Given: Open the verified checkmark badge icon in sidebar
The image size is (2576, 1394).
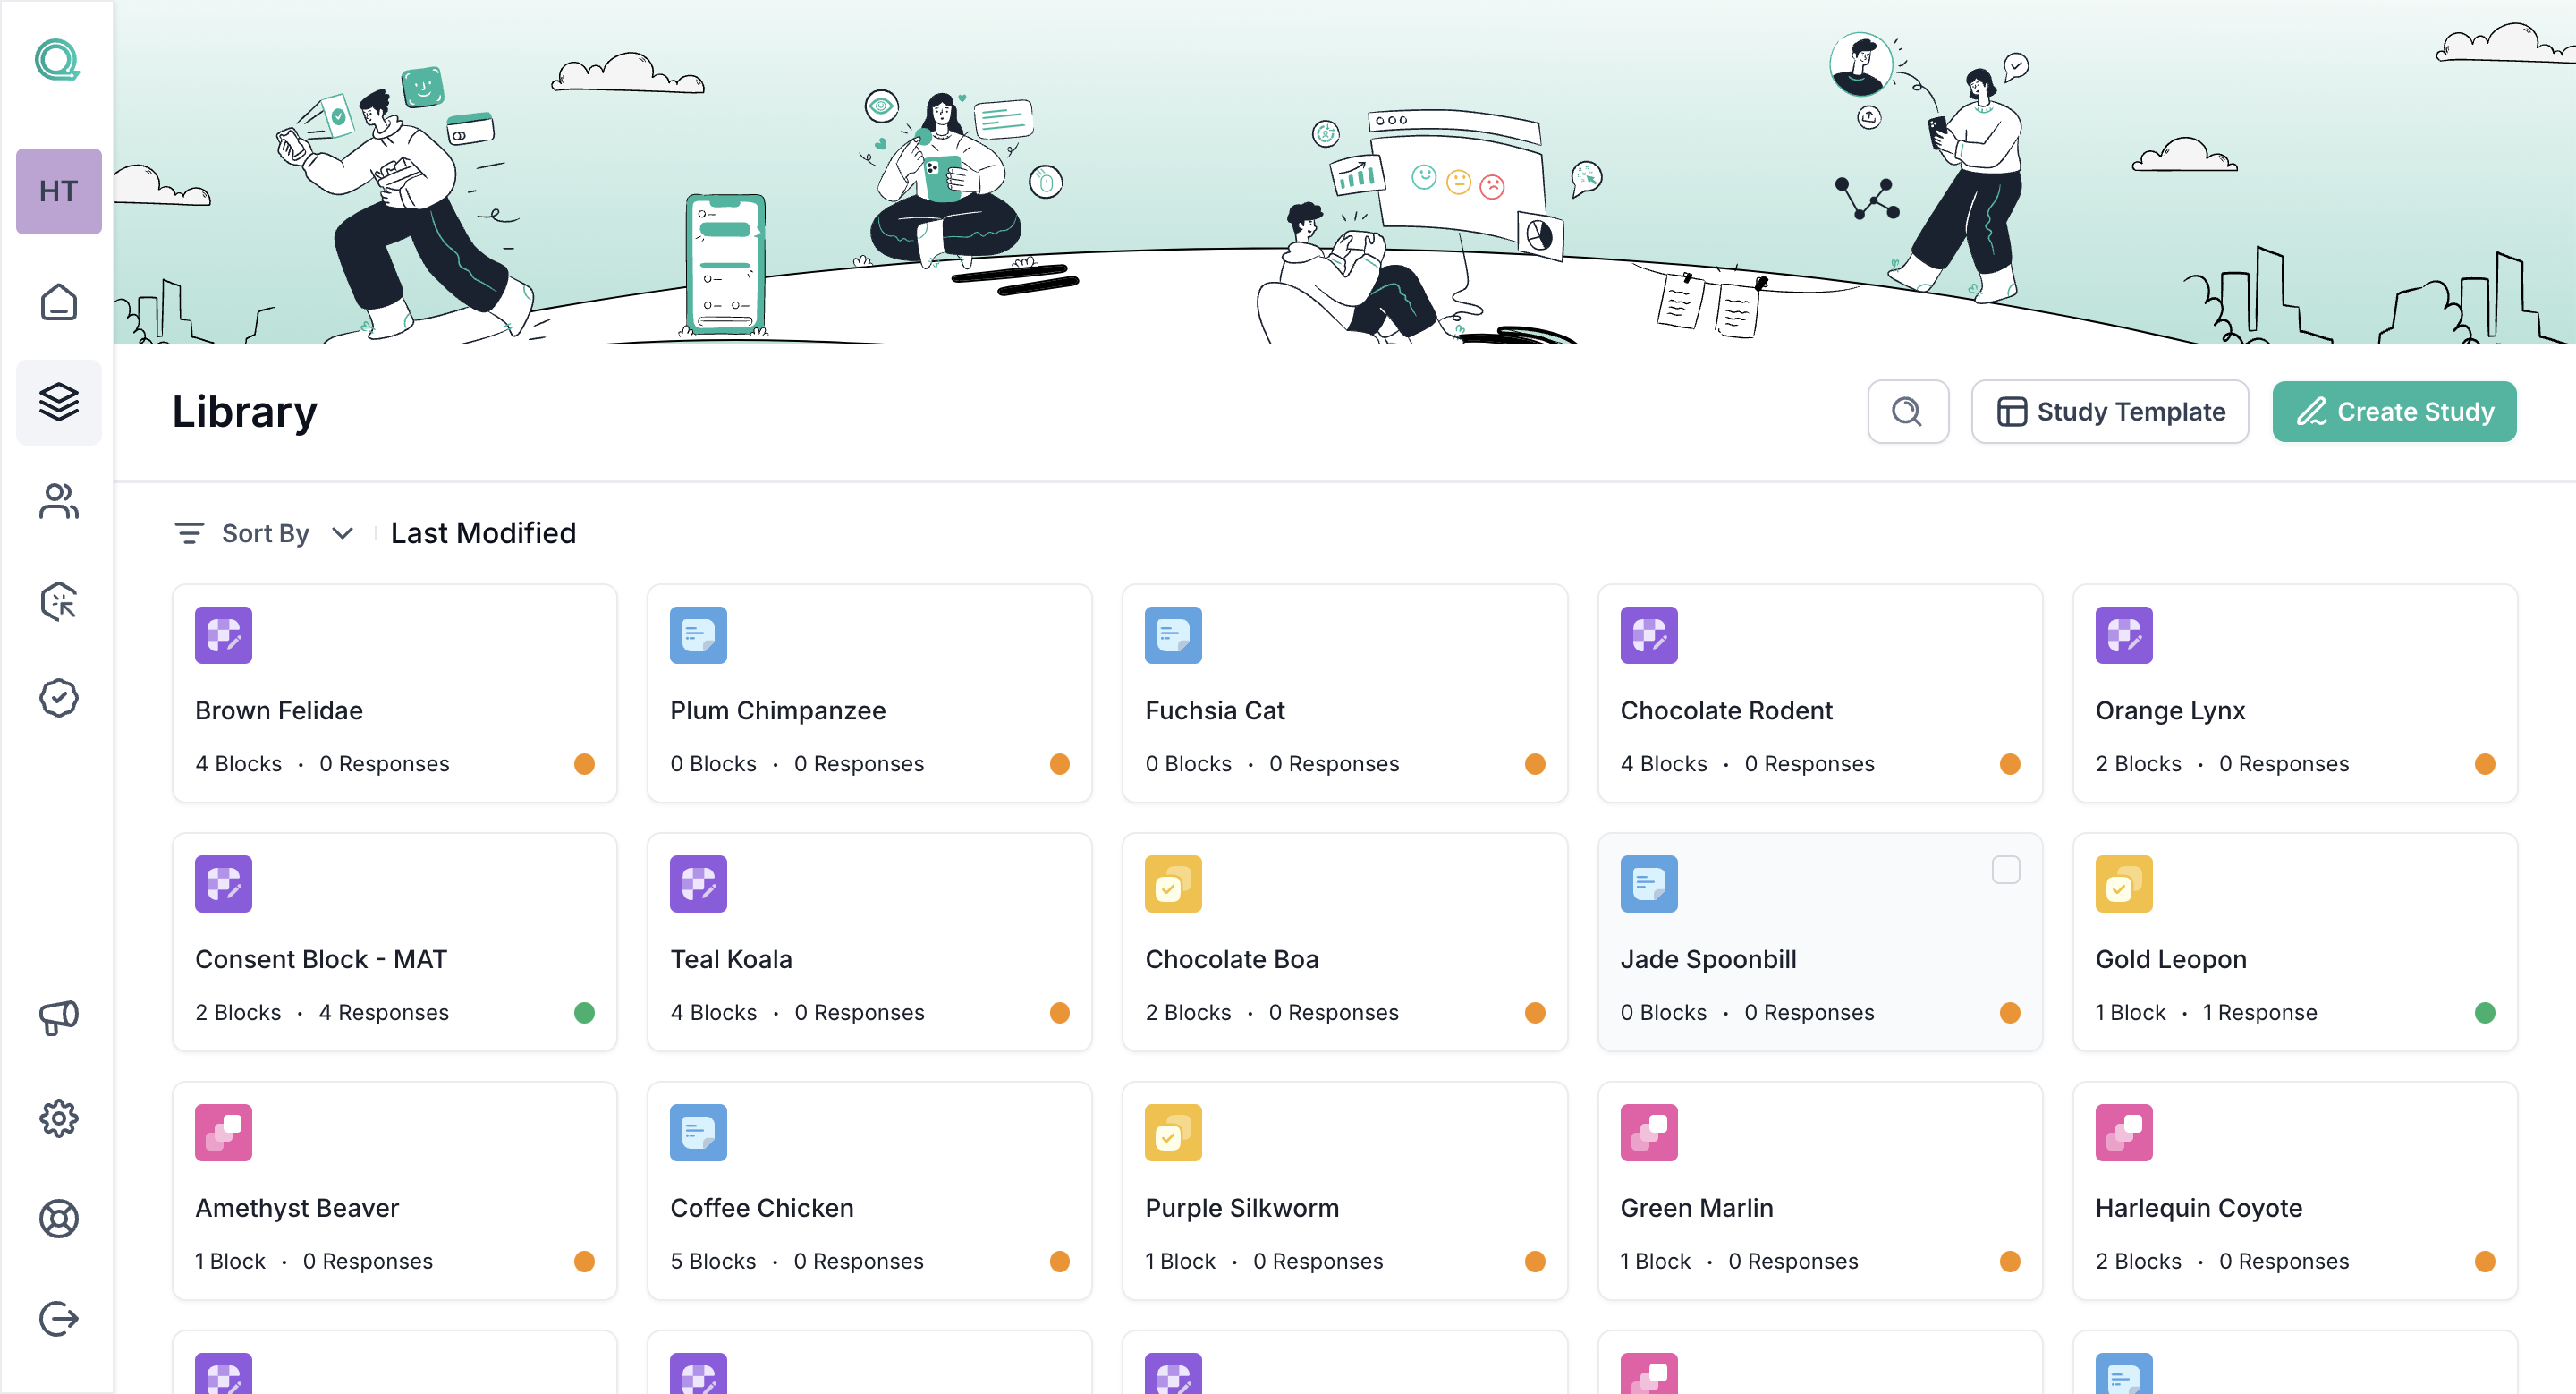Looking at the screenshot, I should 58,698.
